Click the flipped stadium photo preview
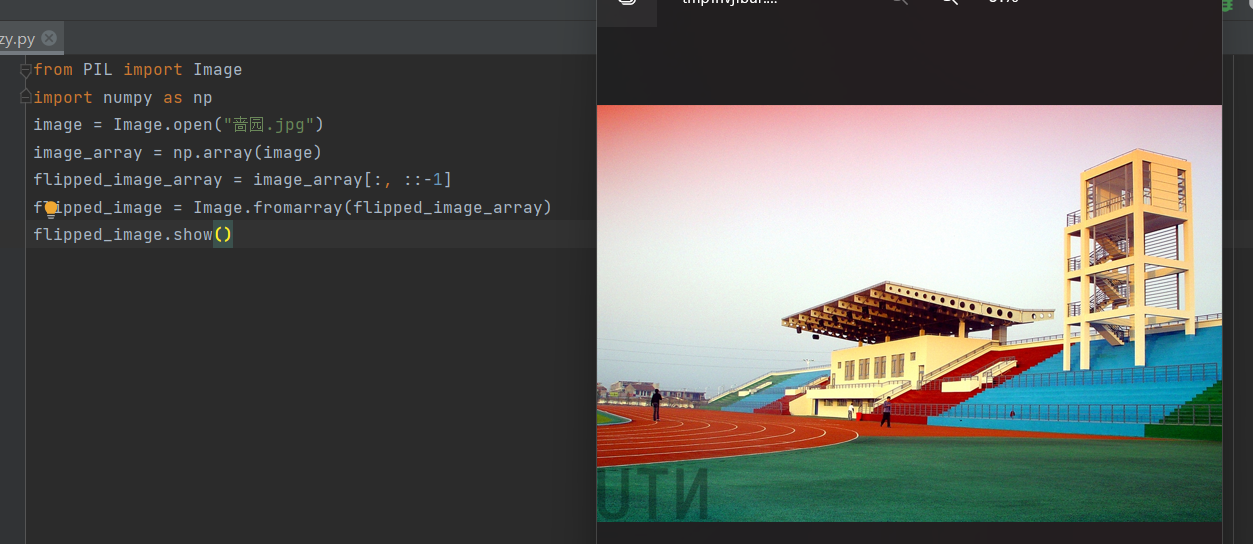The image size is (1253, 544). [x=909, y=313]
